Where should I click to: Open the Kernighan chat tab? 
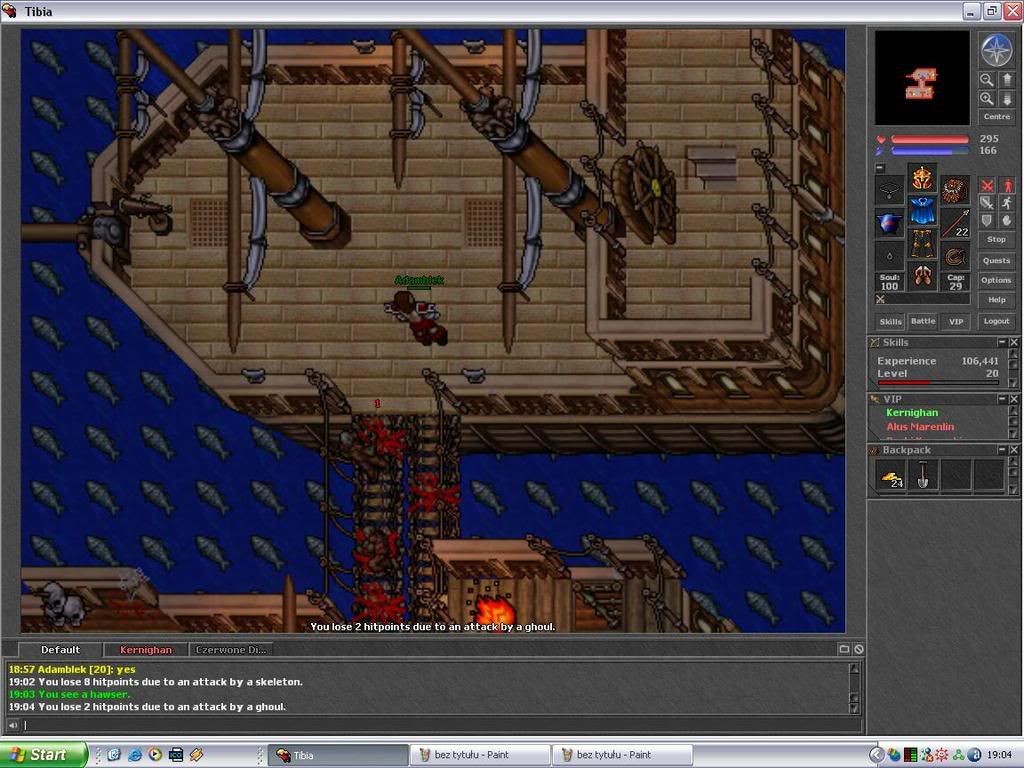(146, 650)
